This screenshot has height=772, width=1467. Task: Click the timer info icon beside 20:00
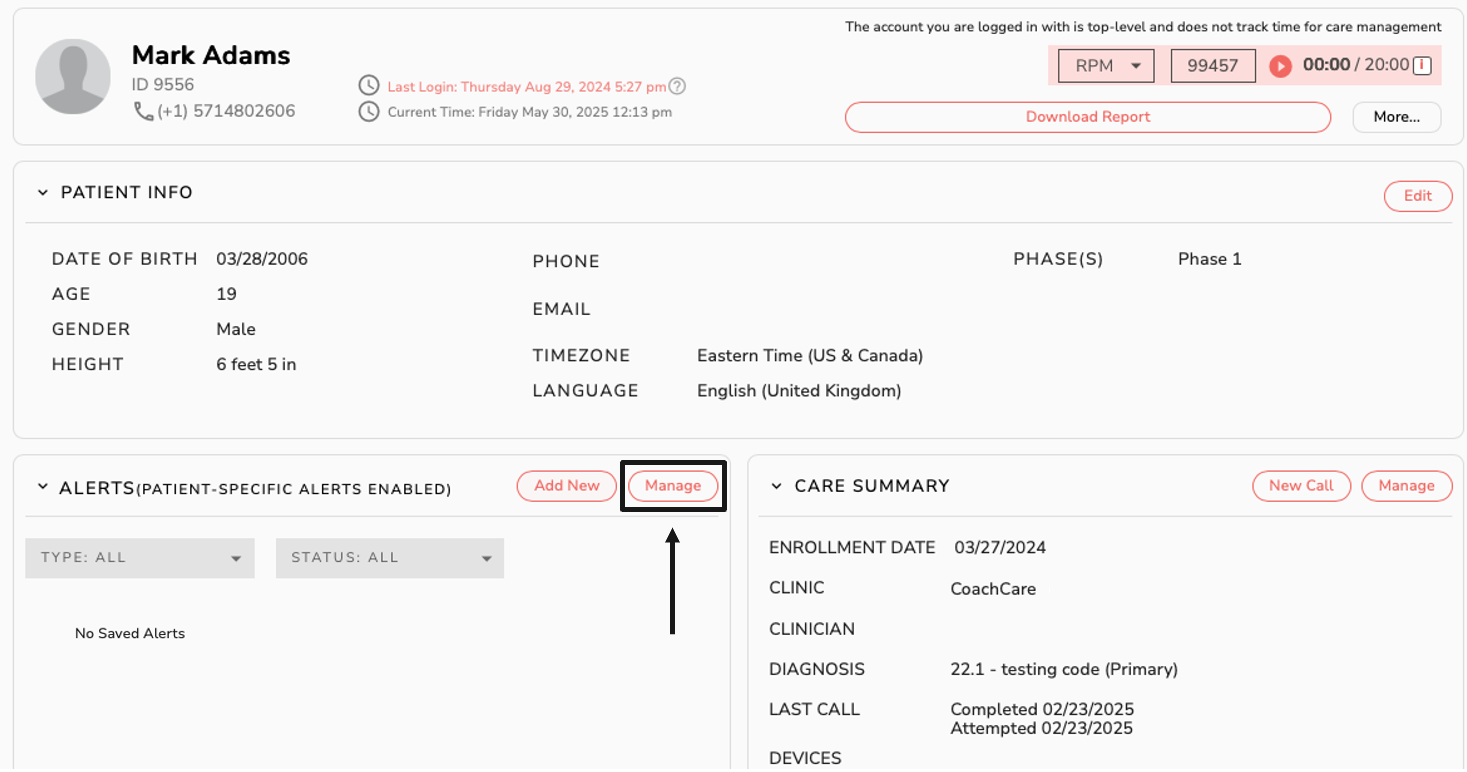(x=1422, y=66)
